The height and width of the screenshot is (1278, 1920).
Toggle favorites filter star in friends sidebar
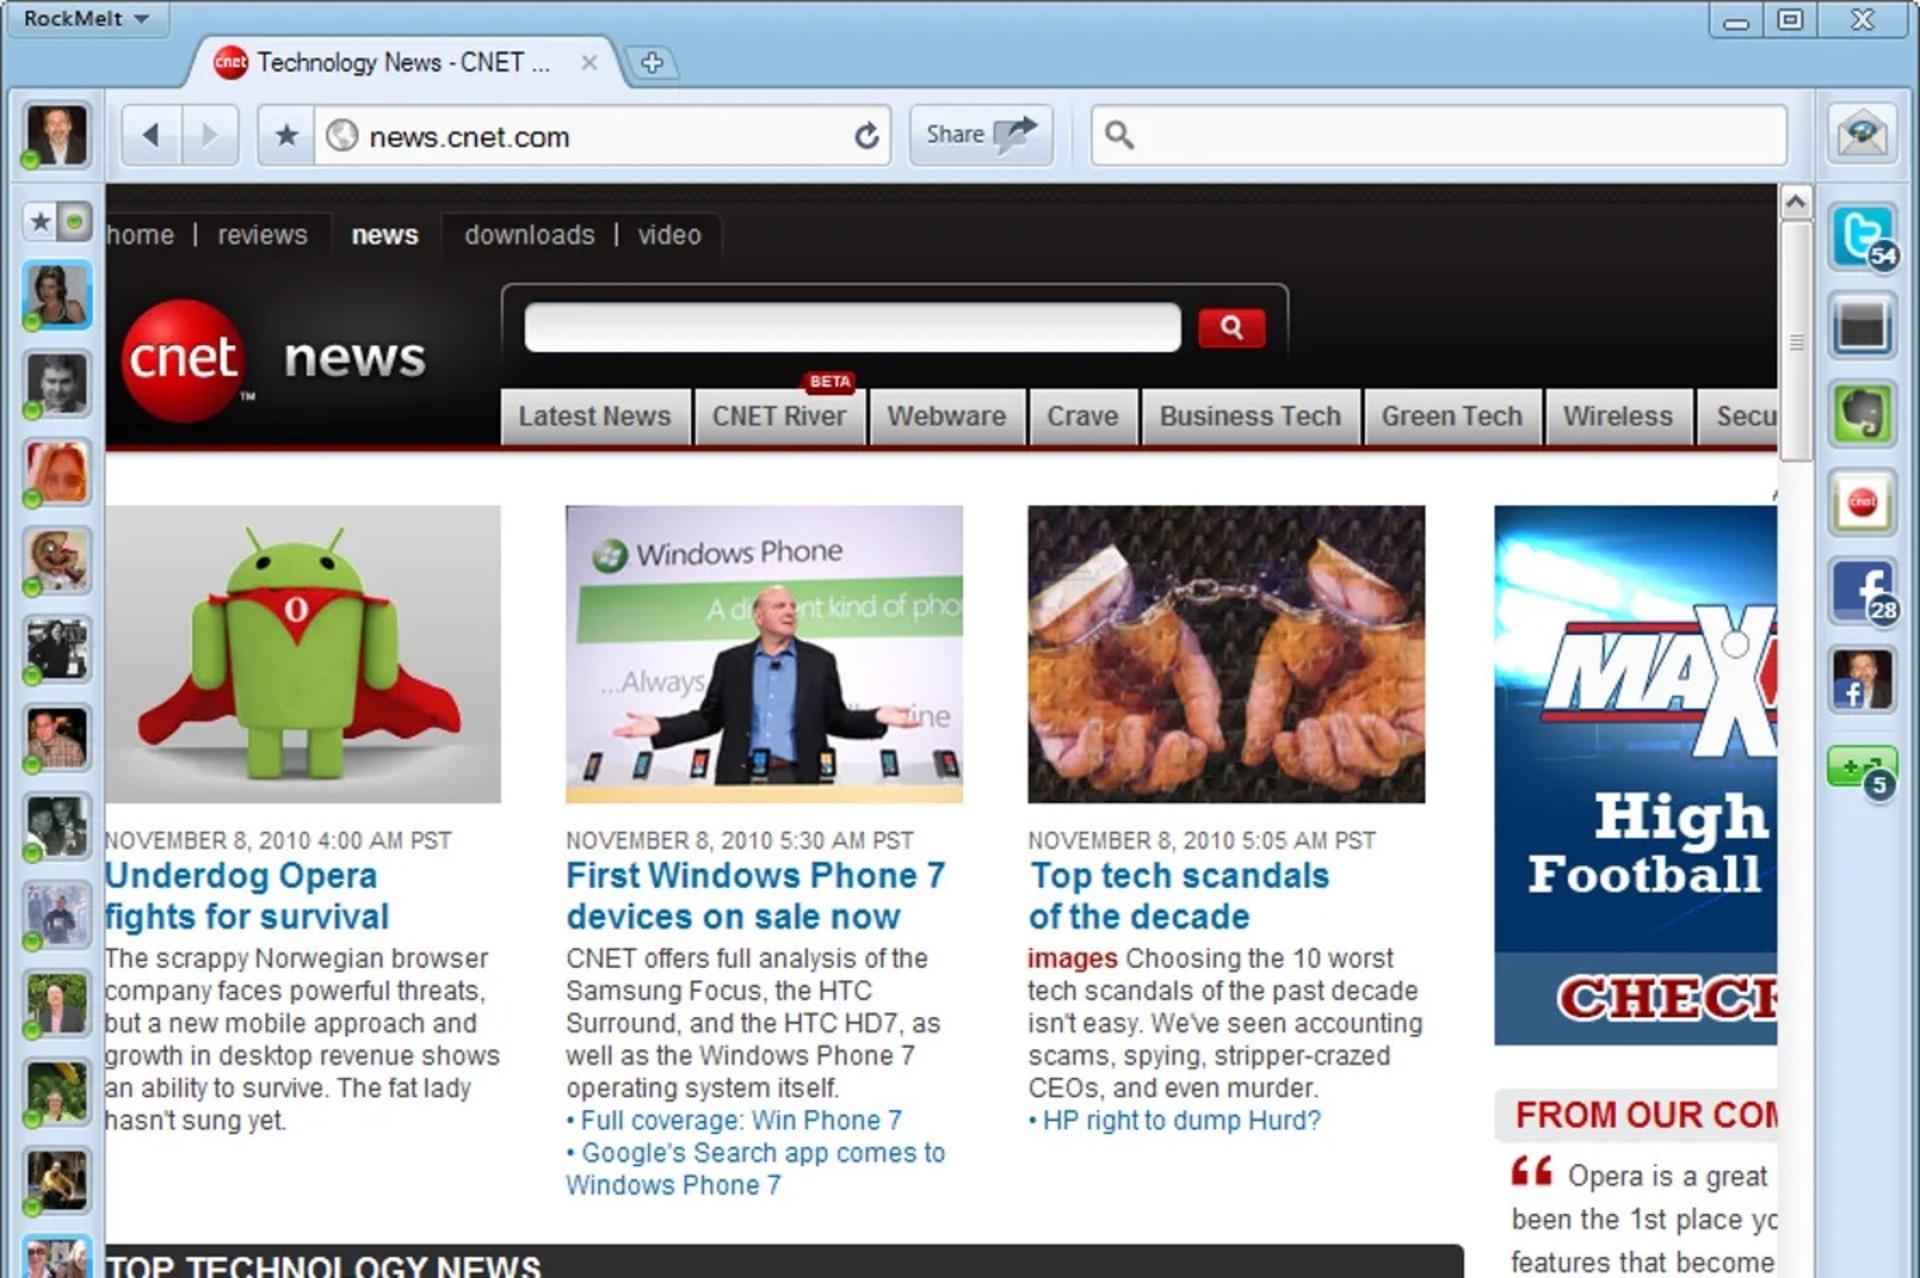41,221
